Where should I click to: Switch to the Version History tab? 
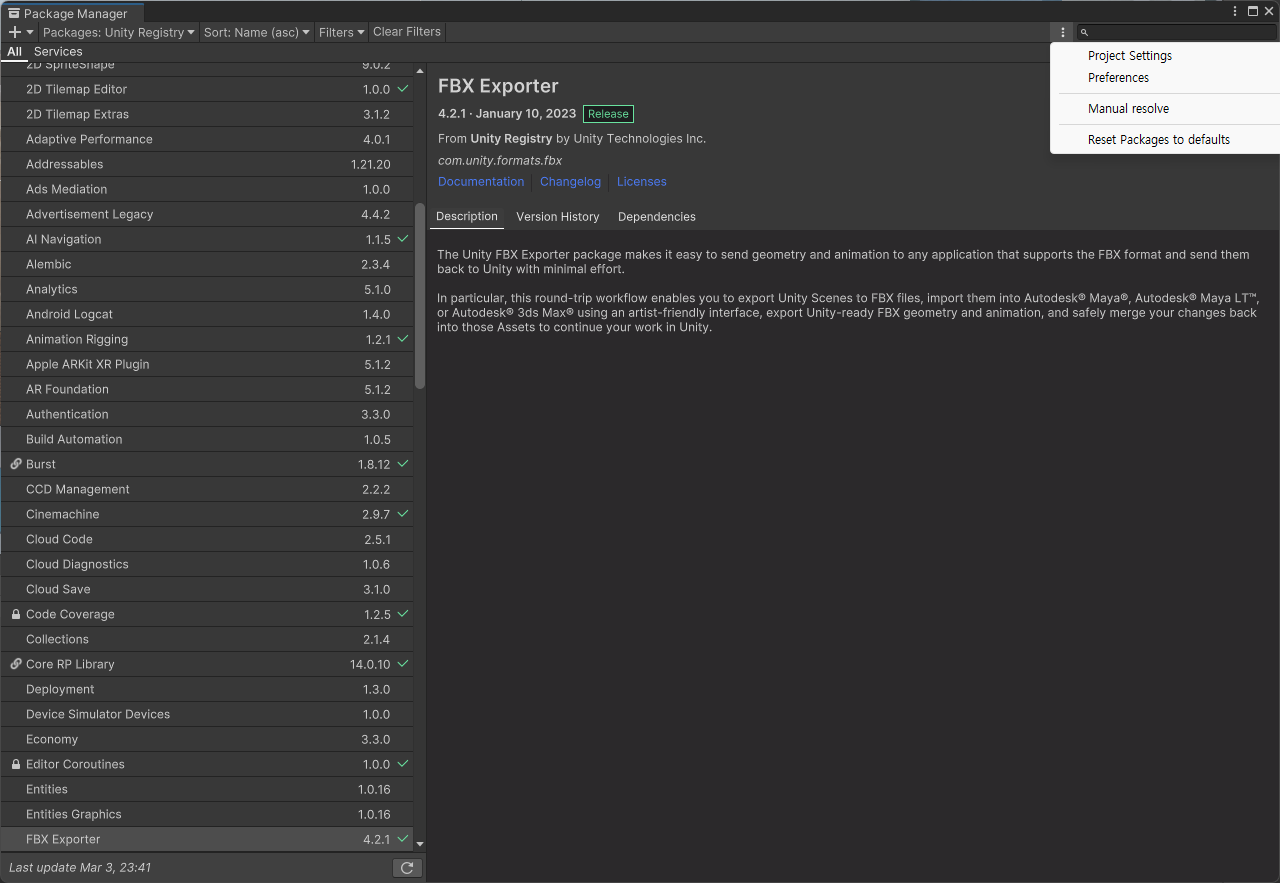tap(557, 217)
